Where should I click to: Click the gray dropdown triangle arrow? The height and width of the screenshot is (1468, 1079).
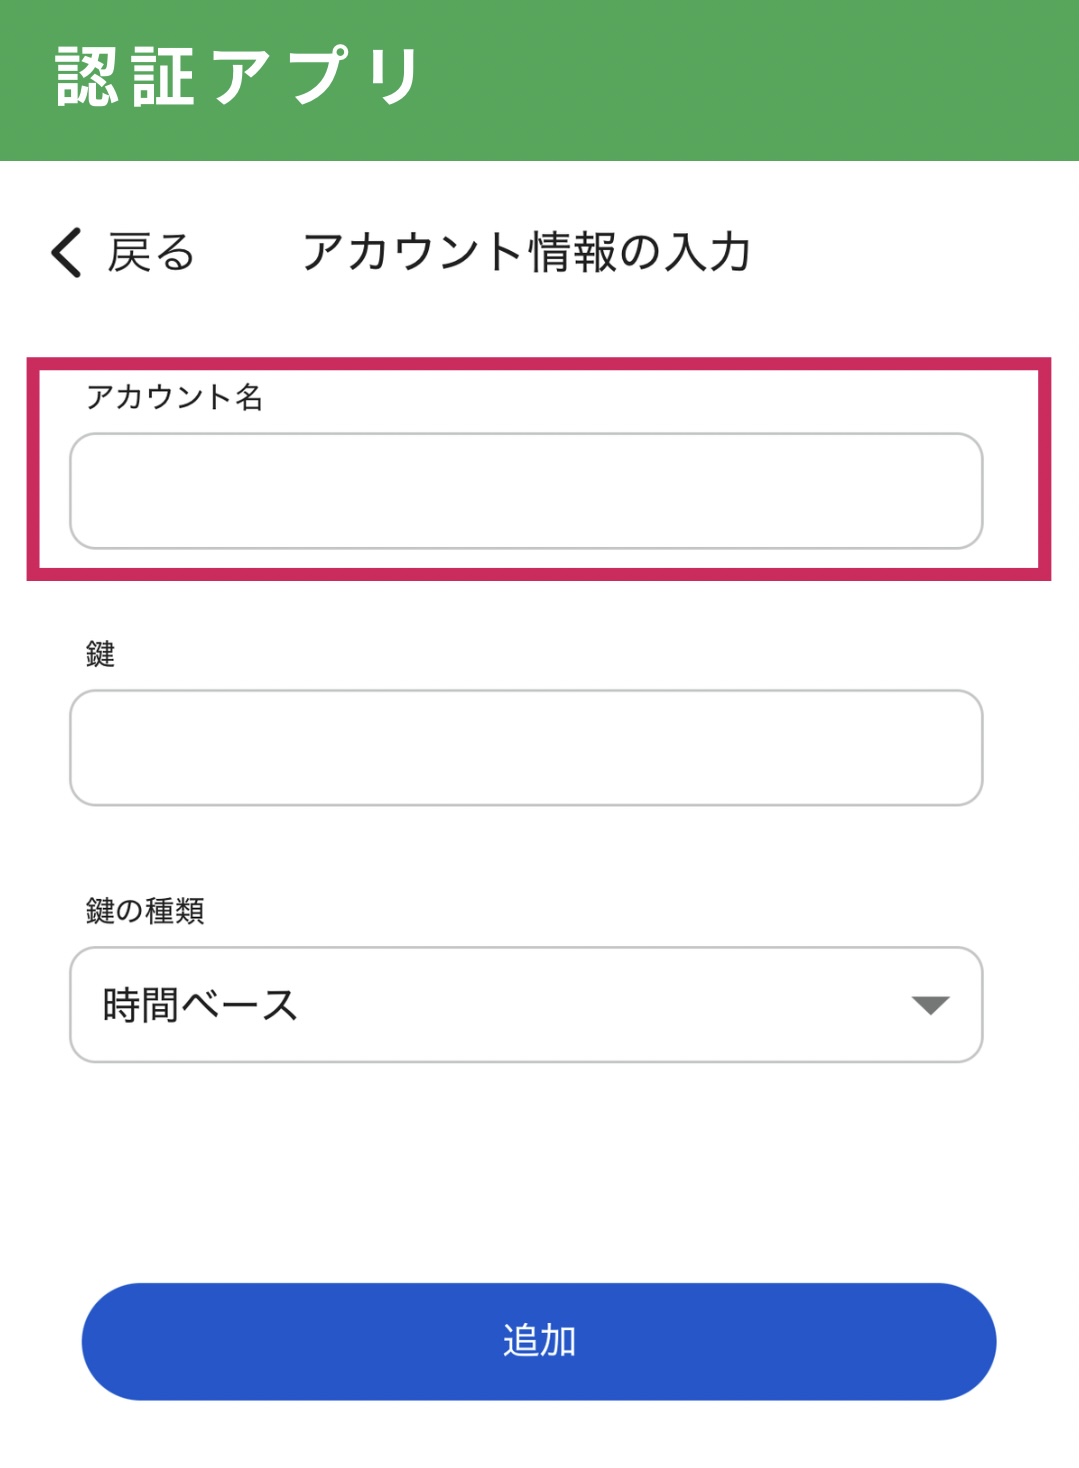point(930,1005)
